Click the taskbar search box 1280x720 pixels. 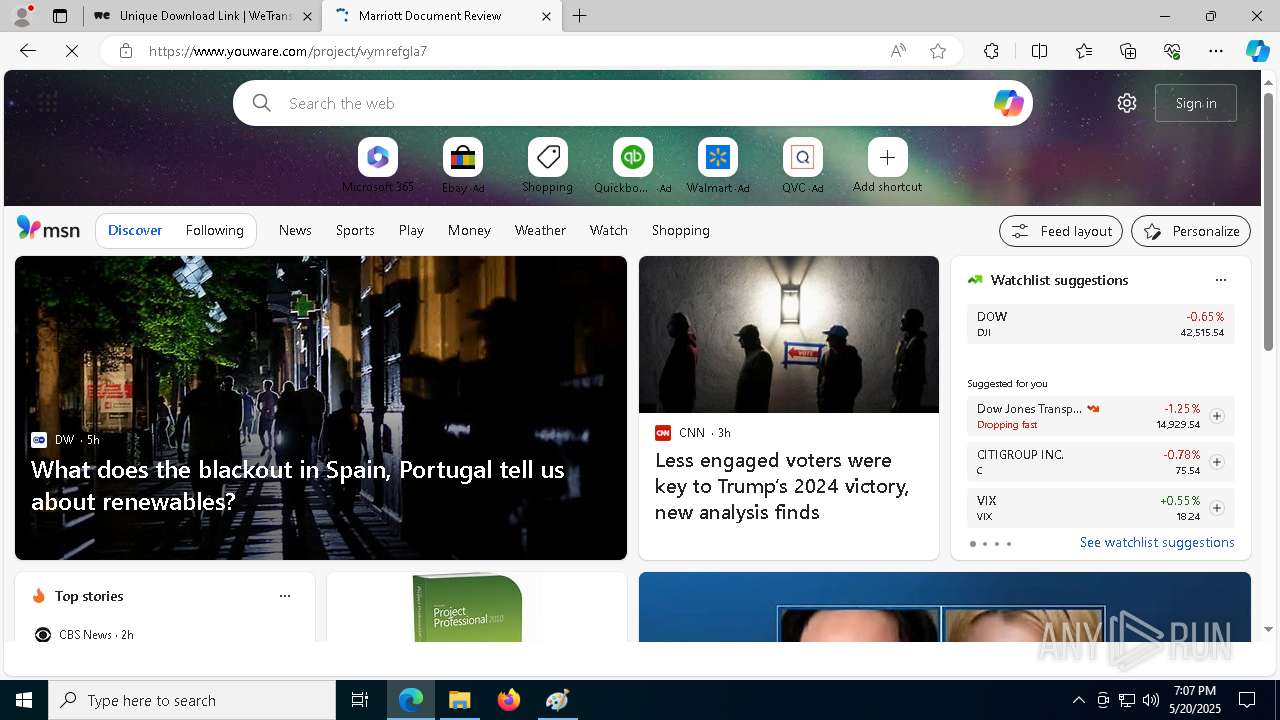point(192,700)
